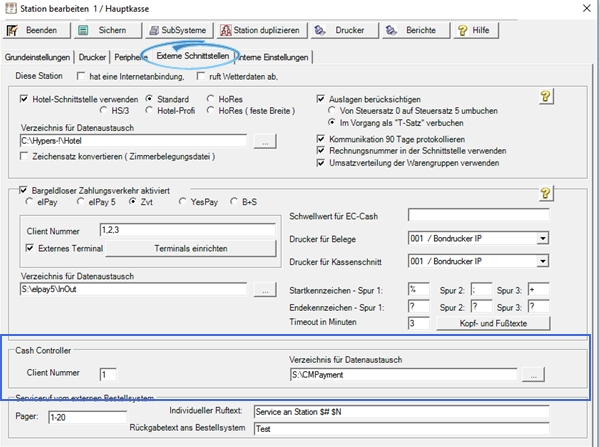The width and height of the screenshot is (600, 447).
Task: Open Hilfe help button
Action: [476, 30]
